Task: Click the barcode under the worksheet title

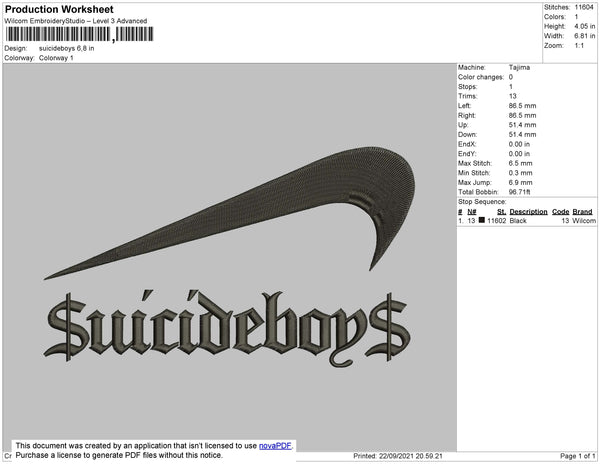Action: [79, 34]
